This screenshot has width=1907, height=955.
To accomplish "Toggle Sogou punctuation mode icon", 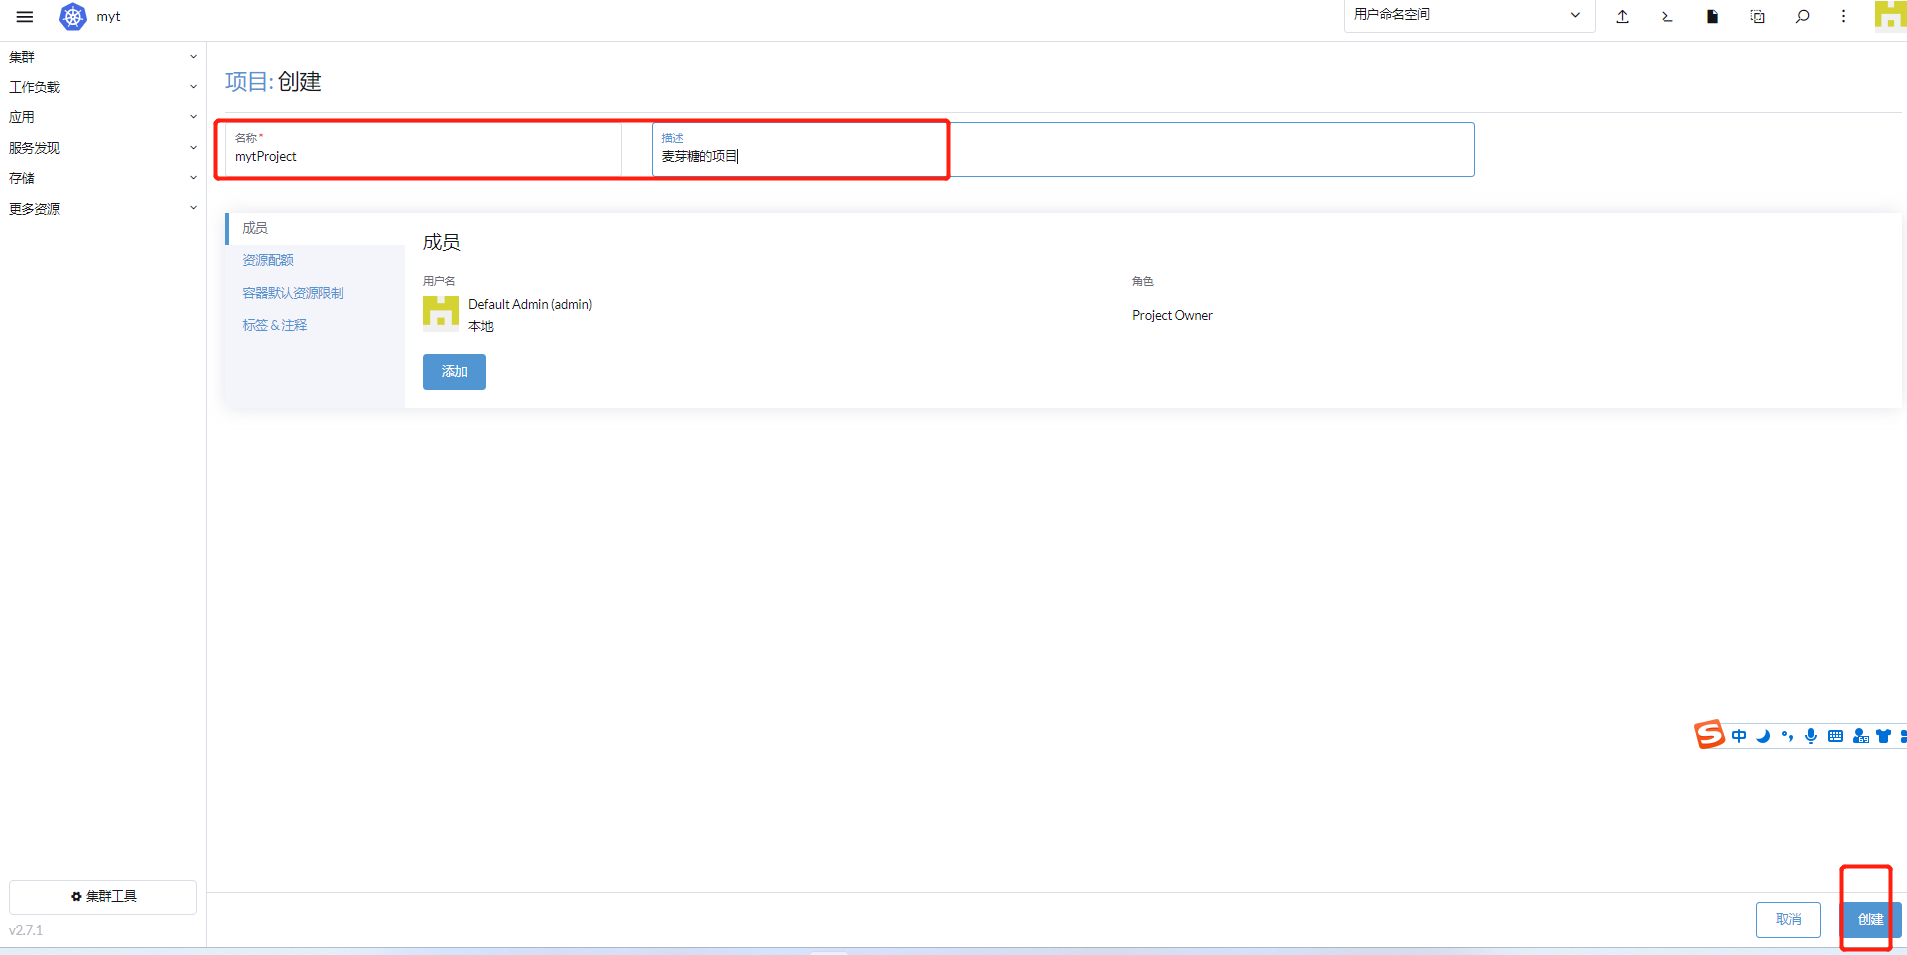I will click(x=1787, y=736).
